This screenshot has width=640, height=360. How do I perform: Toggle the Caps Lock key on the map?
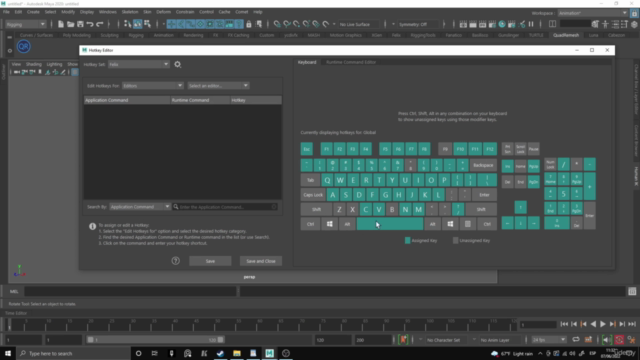(x=313, y=195)
